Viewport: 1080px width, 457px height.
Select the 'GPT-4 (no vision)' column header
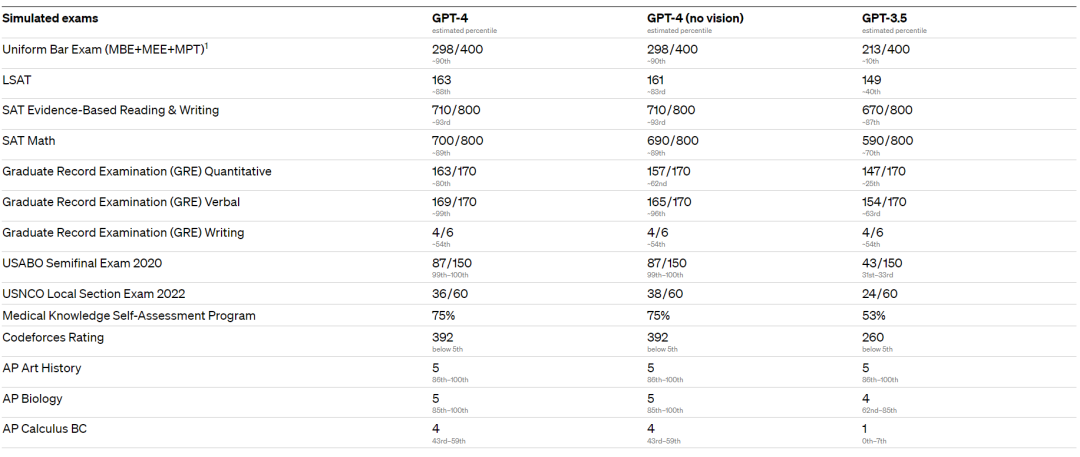696,19
